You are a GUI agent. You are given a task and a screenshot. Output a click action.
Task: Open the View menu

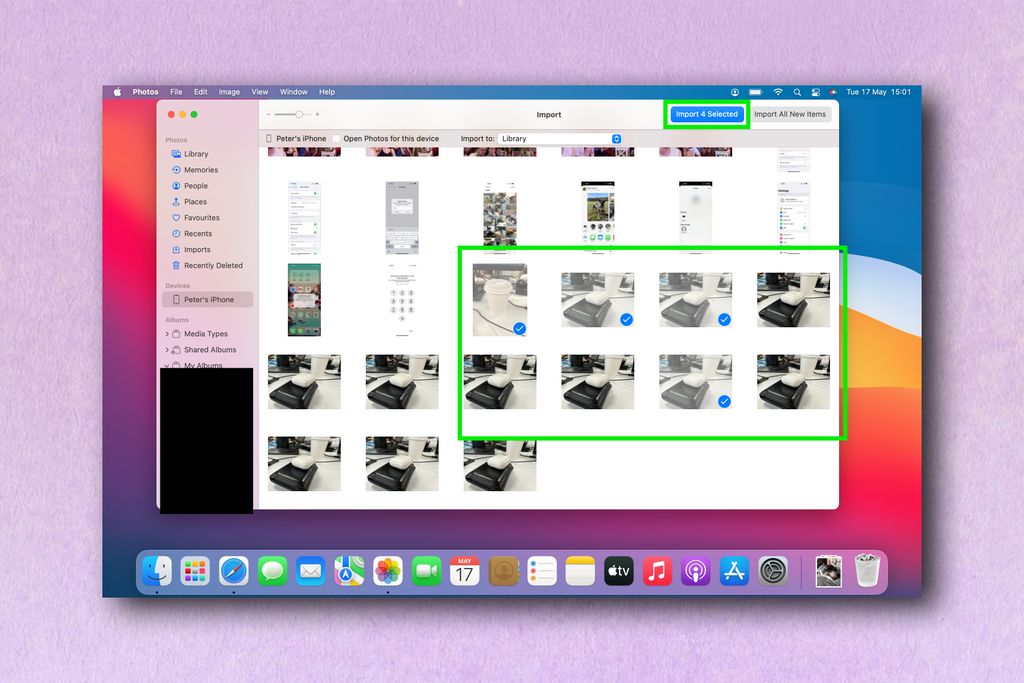pyautogui.click(x=259, y=91)
